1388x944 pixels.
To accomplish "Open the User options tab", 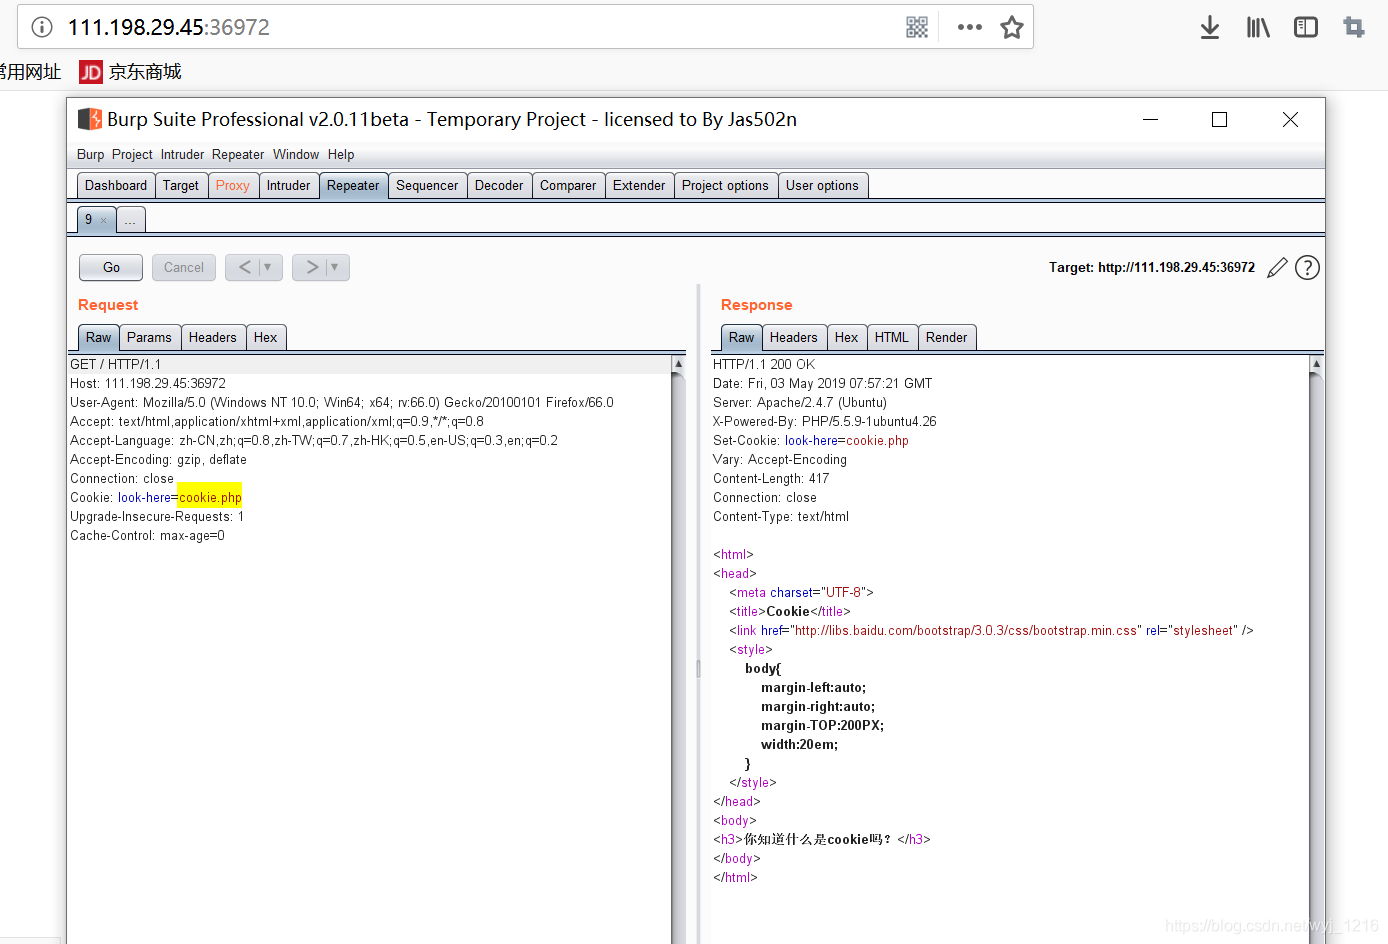I will [822, 186].
